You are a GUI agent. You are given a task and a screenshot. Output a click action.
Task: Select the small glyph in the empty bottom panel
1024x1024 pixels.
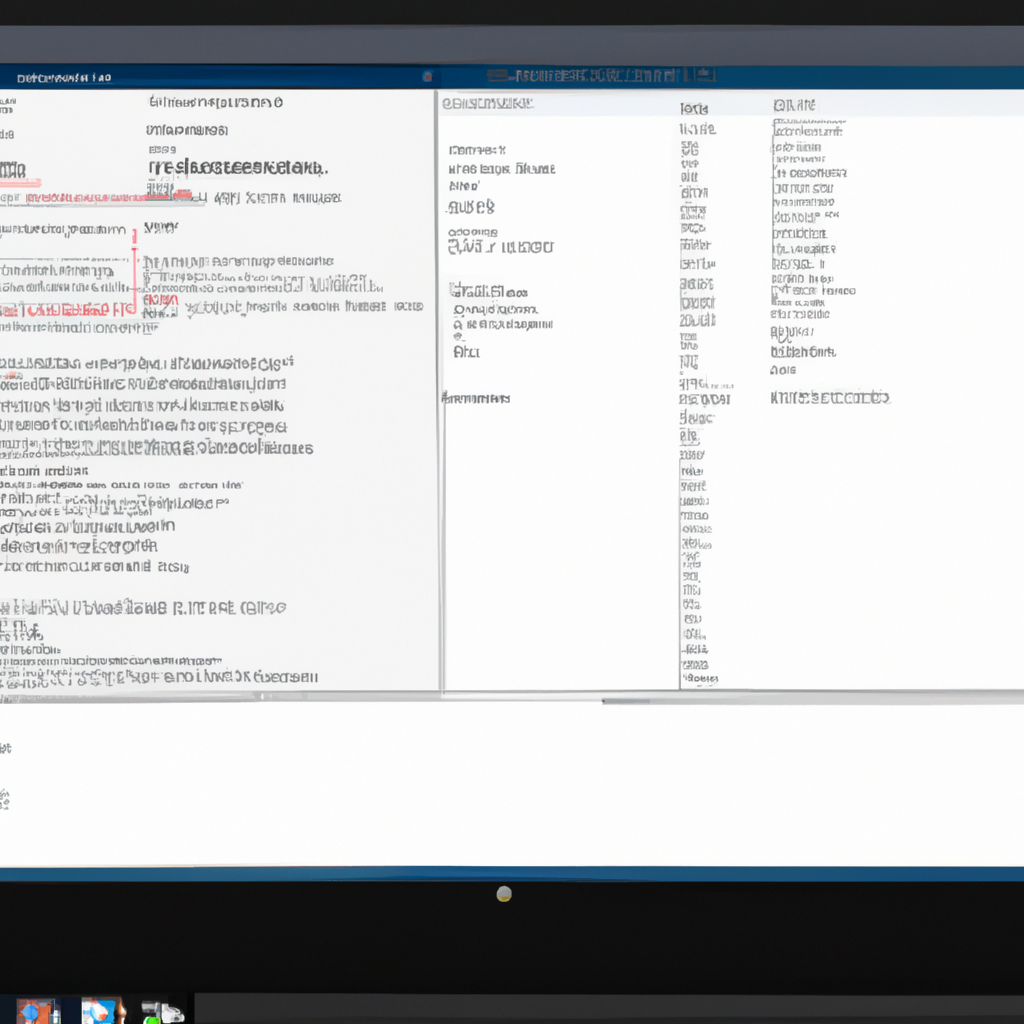coord(4,798)
